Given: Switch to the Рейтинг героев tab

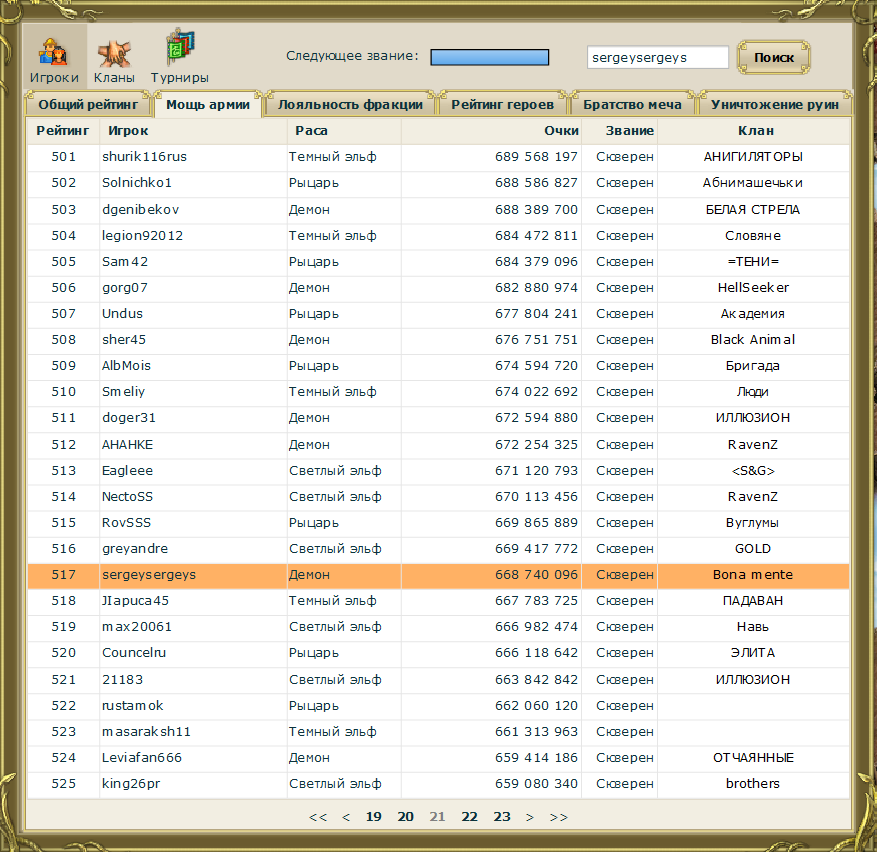Looking at the screenshot, I should pyautogui.click(x=502, y=104).
